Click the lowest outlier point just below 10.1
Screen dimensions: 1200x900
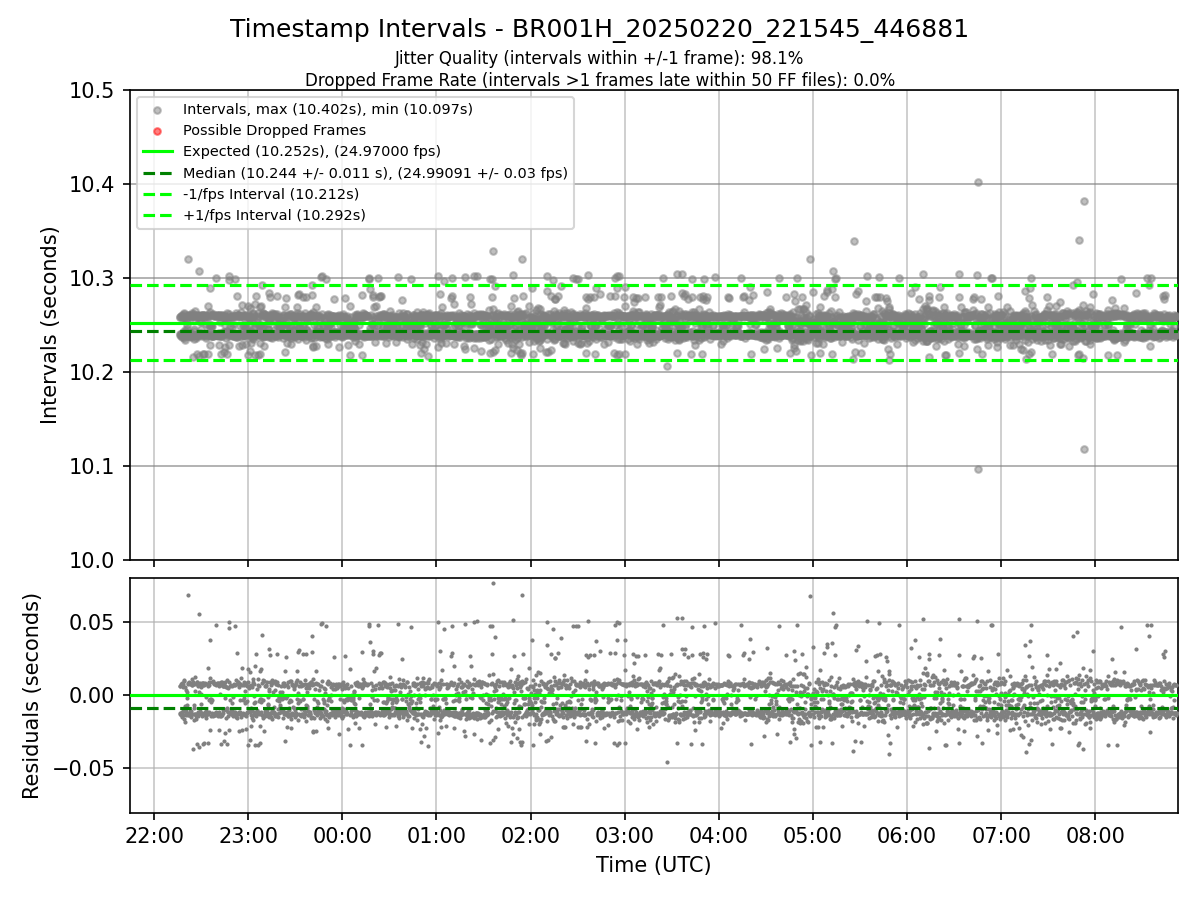click(978, 469)
